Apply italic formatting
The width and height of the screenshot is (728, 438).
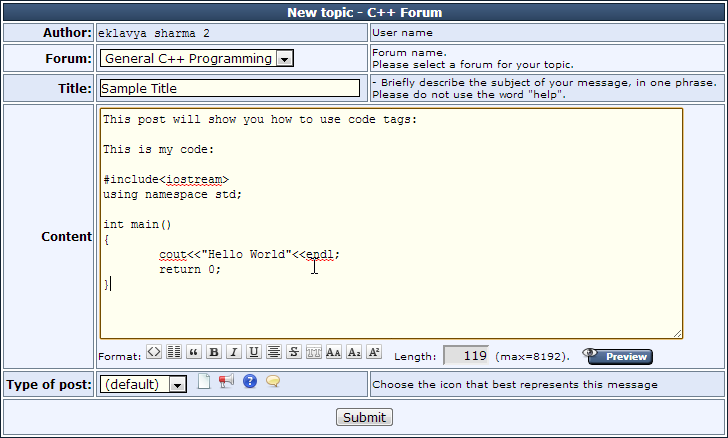pyautogui.click(x=234, y=352)
